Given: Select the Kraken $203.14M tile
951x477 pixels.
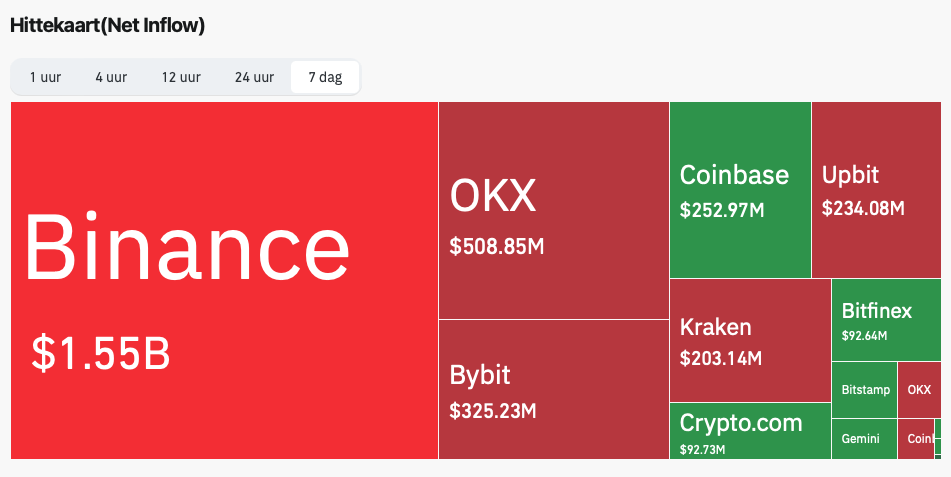Looking at the screenshot, I should tap(749, 340).
